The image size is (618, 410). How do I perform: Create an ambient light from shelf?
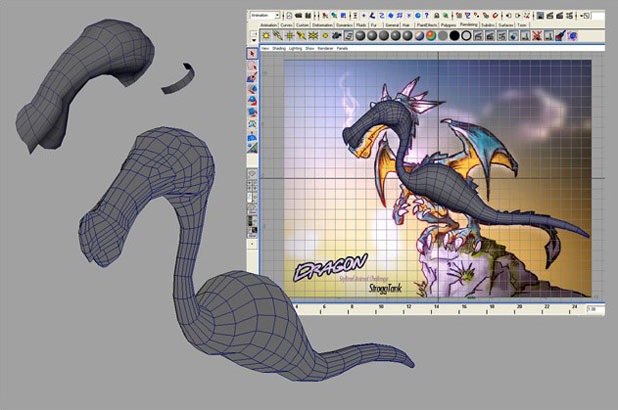(x=266, y=36)
